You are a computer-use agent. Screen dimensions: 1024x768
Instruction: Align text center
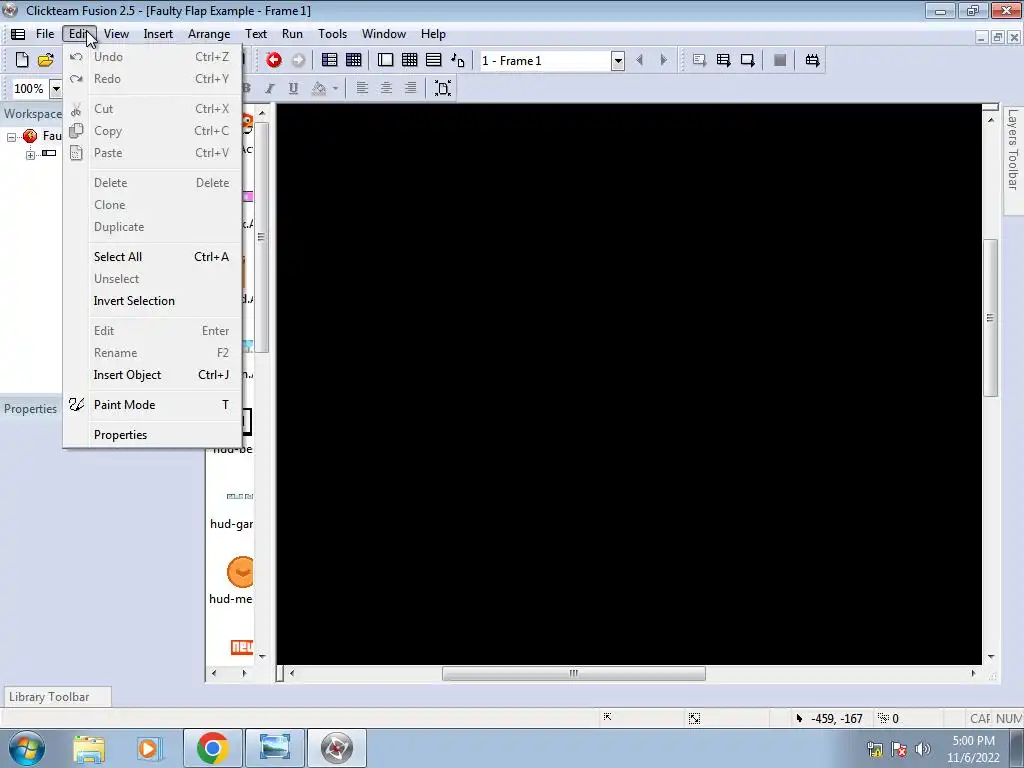386,88
